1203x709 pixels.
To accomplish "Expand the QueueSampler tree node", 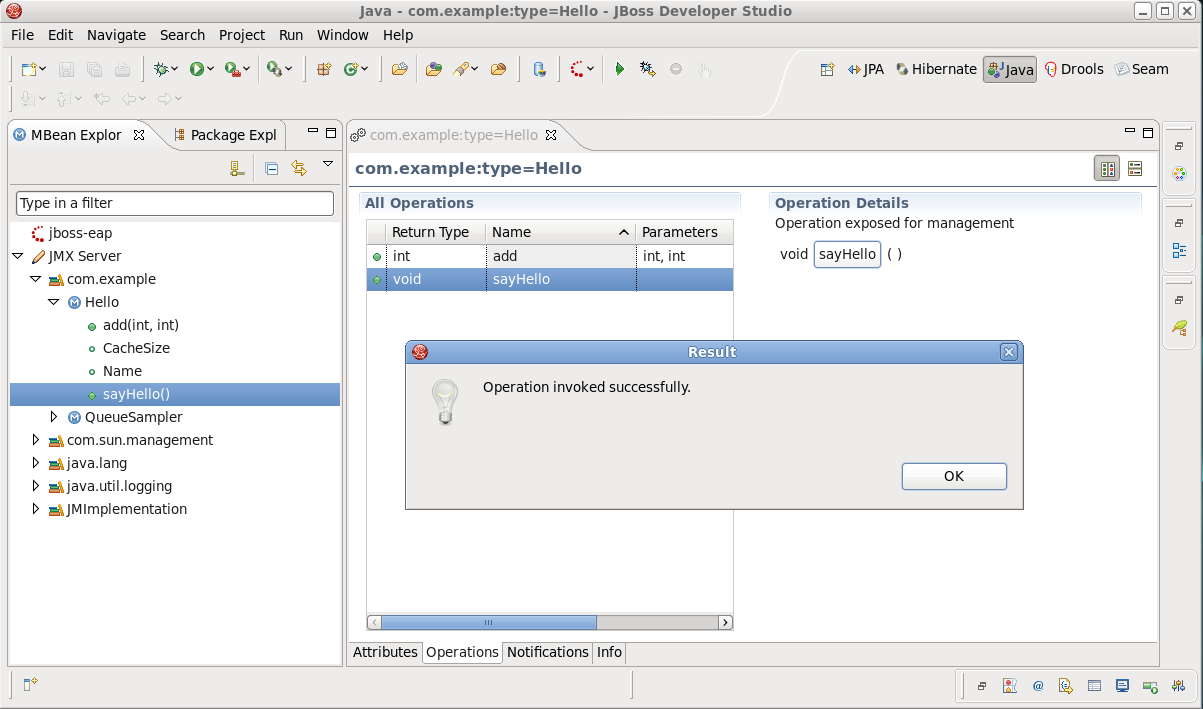I will (x=55, y=417).
